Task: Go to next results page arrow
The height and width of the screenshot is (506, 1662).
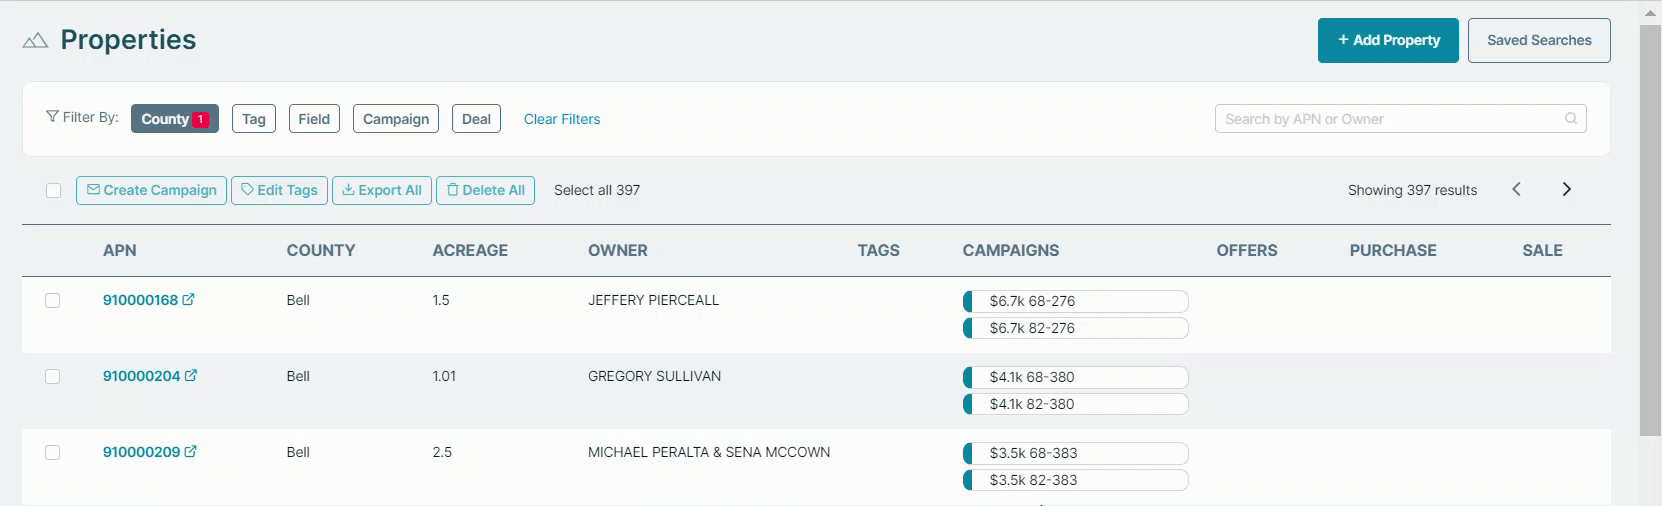Action: coord(1567,189)
